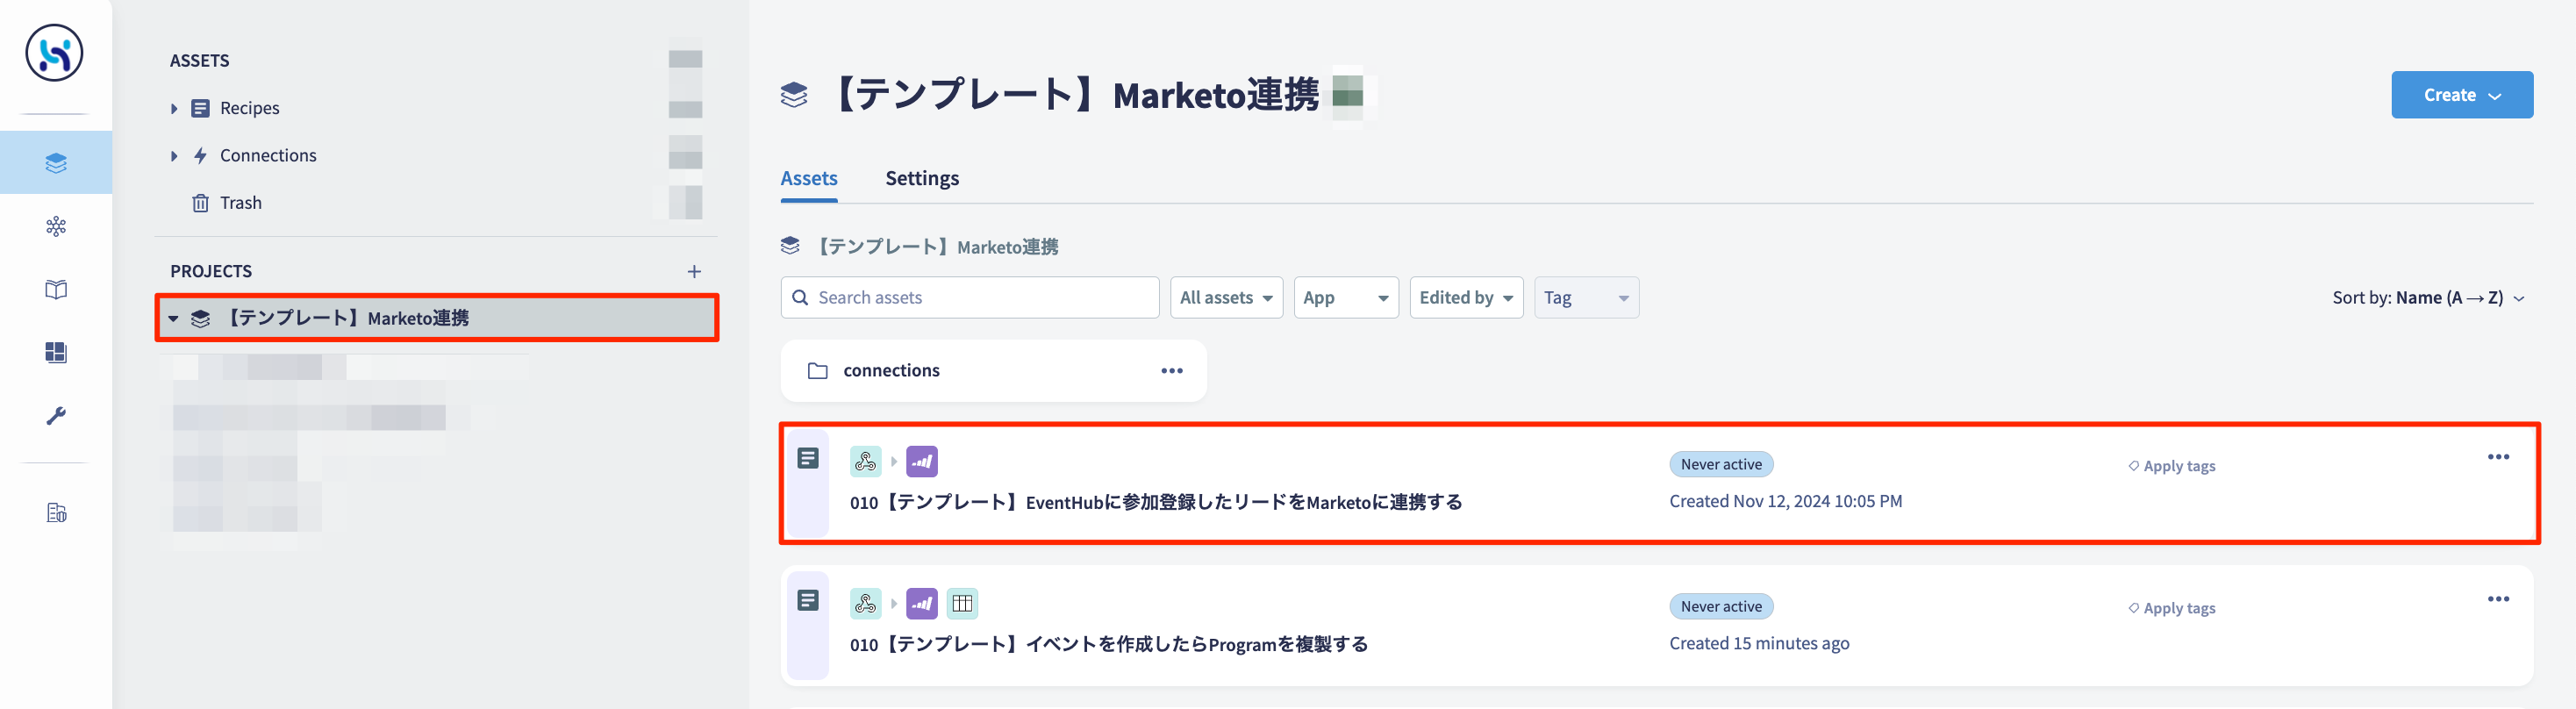Click the PROJECTS section heading
This screenshot has width=2576, height=709.
(x=210, y=271)
